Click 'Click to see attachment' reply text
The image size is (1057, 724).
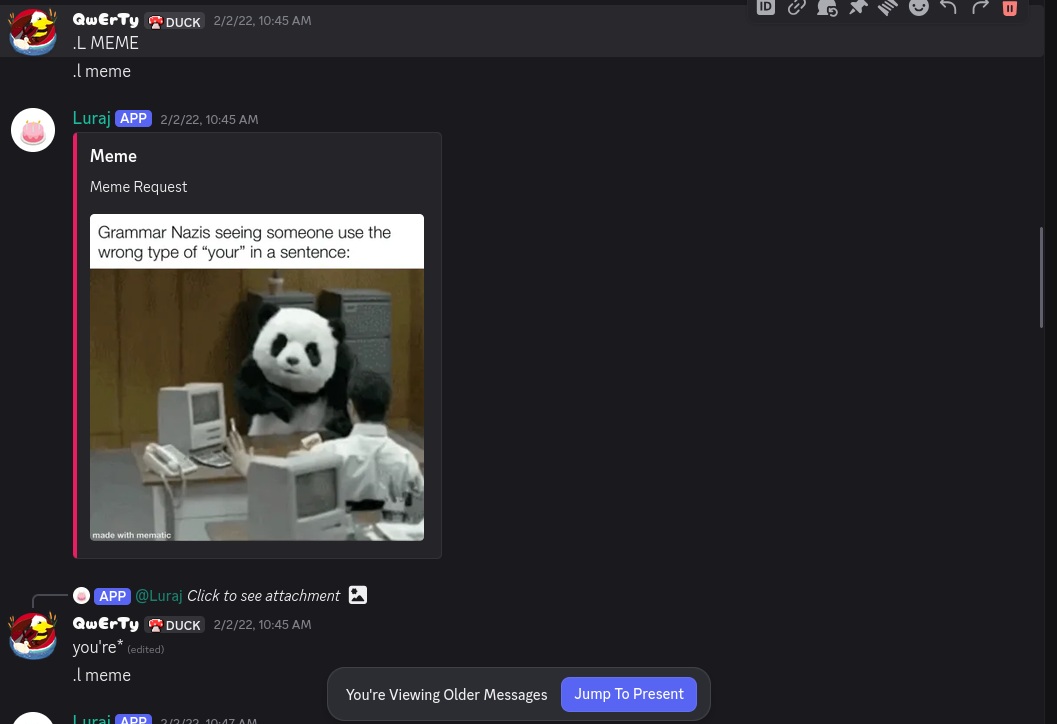(264, 596)
